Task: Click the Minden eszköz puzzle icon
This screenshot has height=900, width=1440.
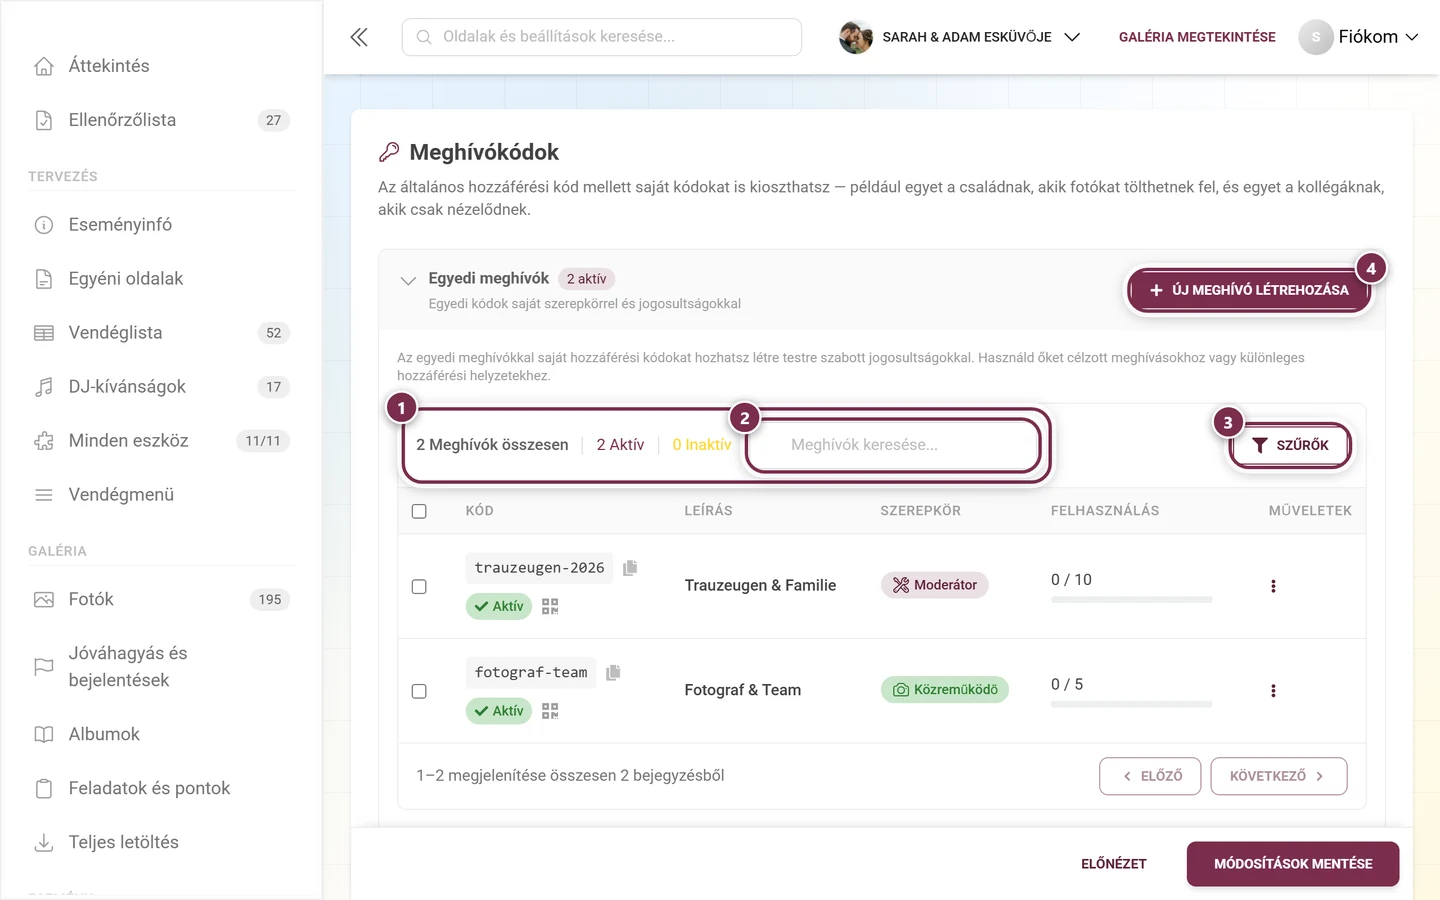Action: click(x=44, y=441)
